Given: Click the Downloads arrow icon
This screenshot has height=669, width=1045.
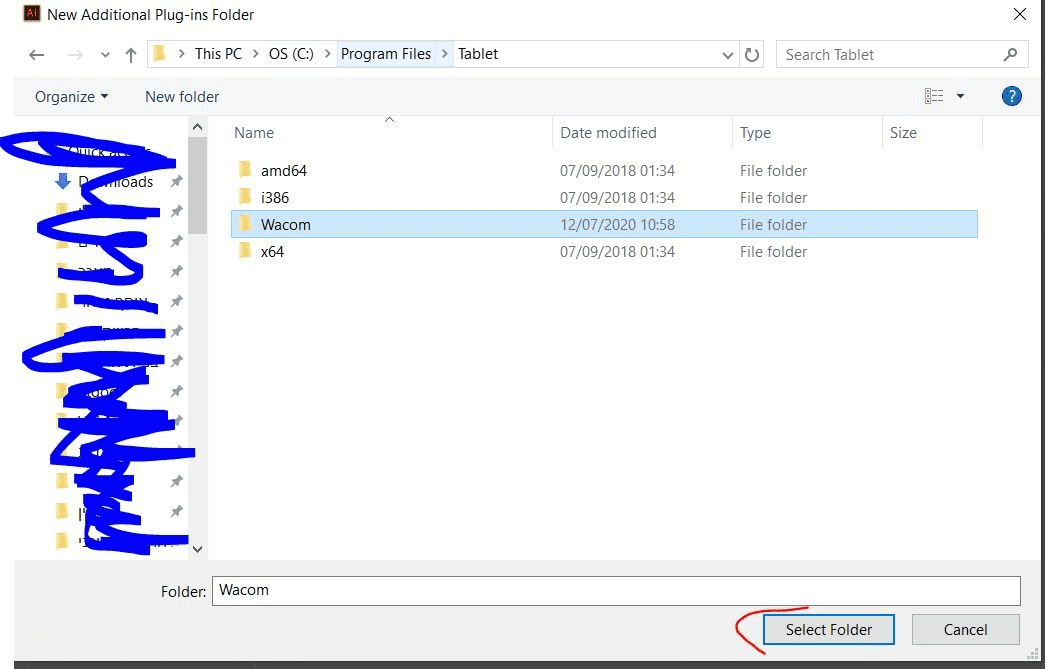Looking at the screenshot, I should click(x=63, y=181).
